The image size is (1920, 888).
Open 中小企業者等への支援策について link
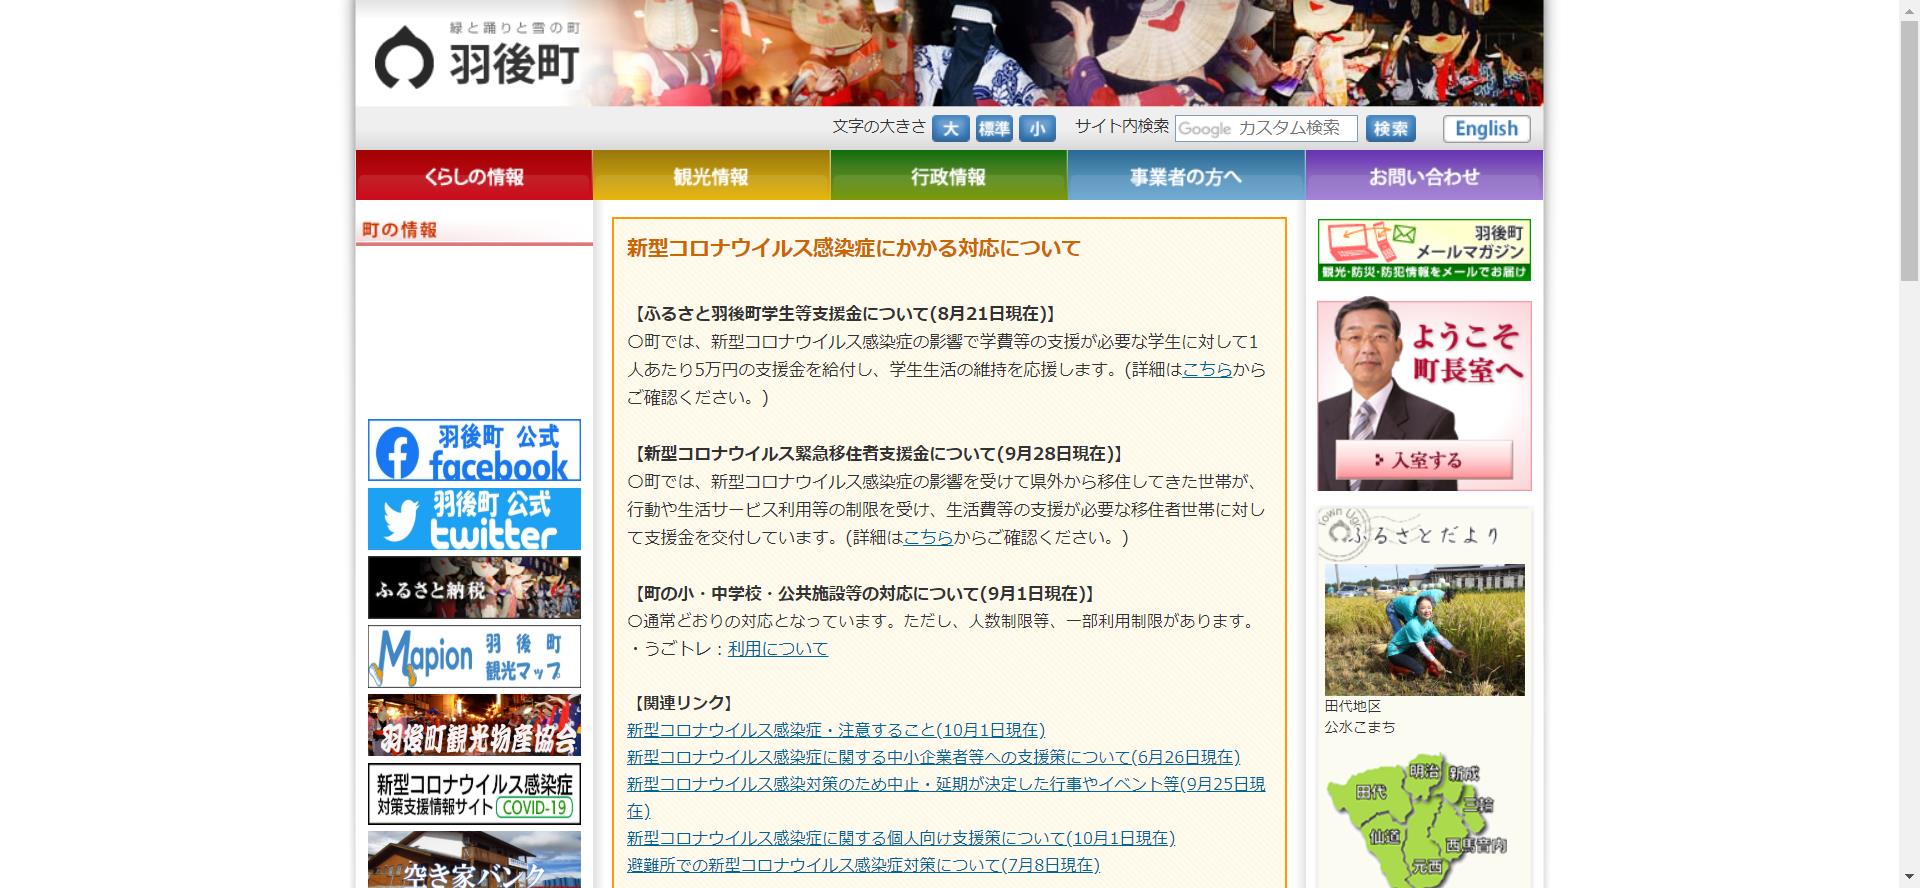933,757
